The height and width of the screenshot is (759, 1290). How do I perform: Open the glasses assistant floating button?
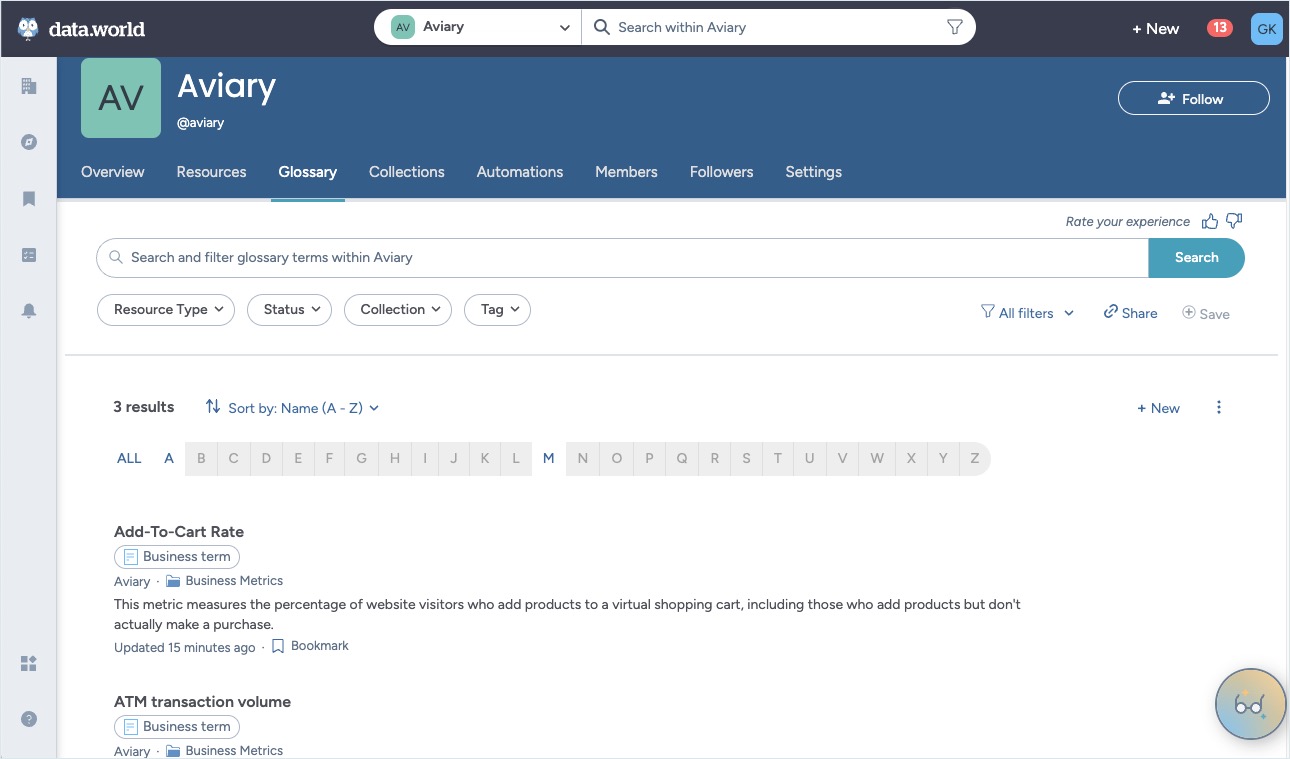[1250, 704]
